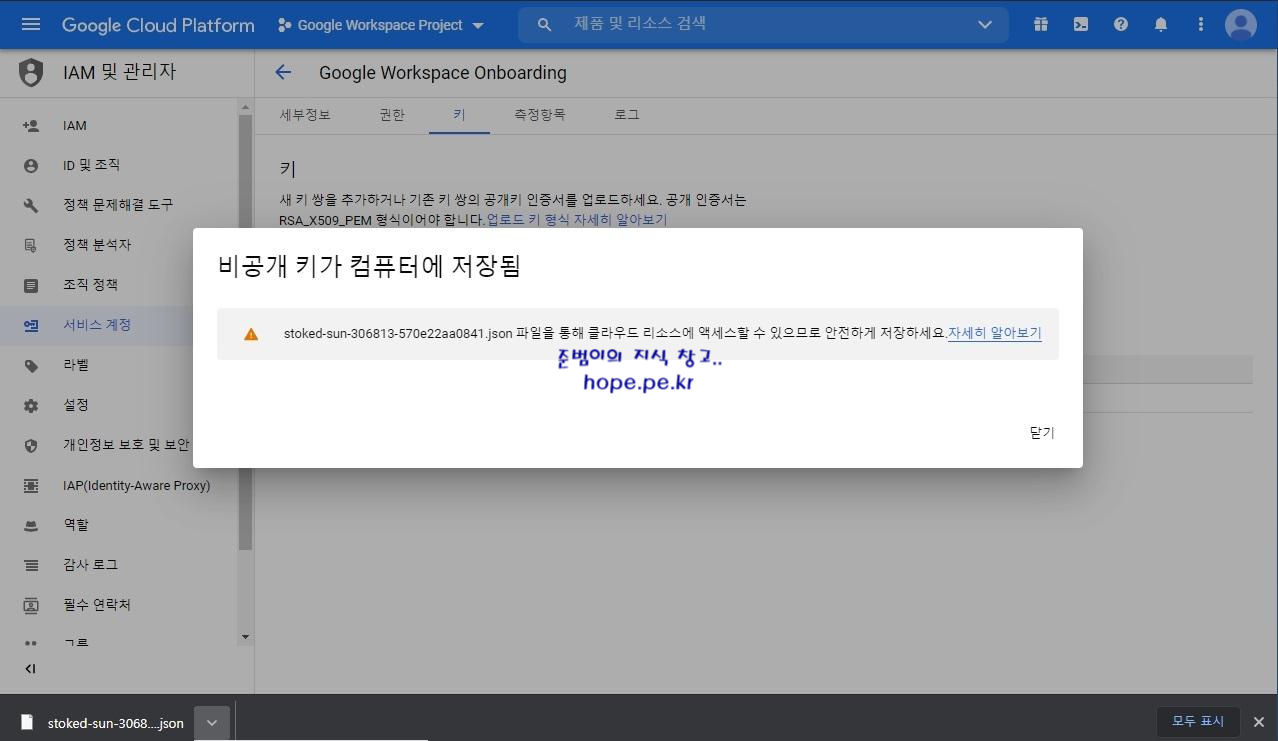Click the 역할 hat icon
This screenshot has height=741, width=1278.
click(31, 525)
